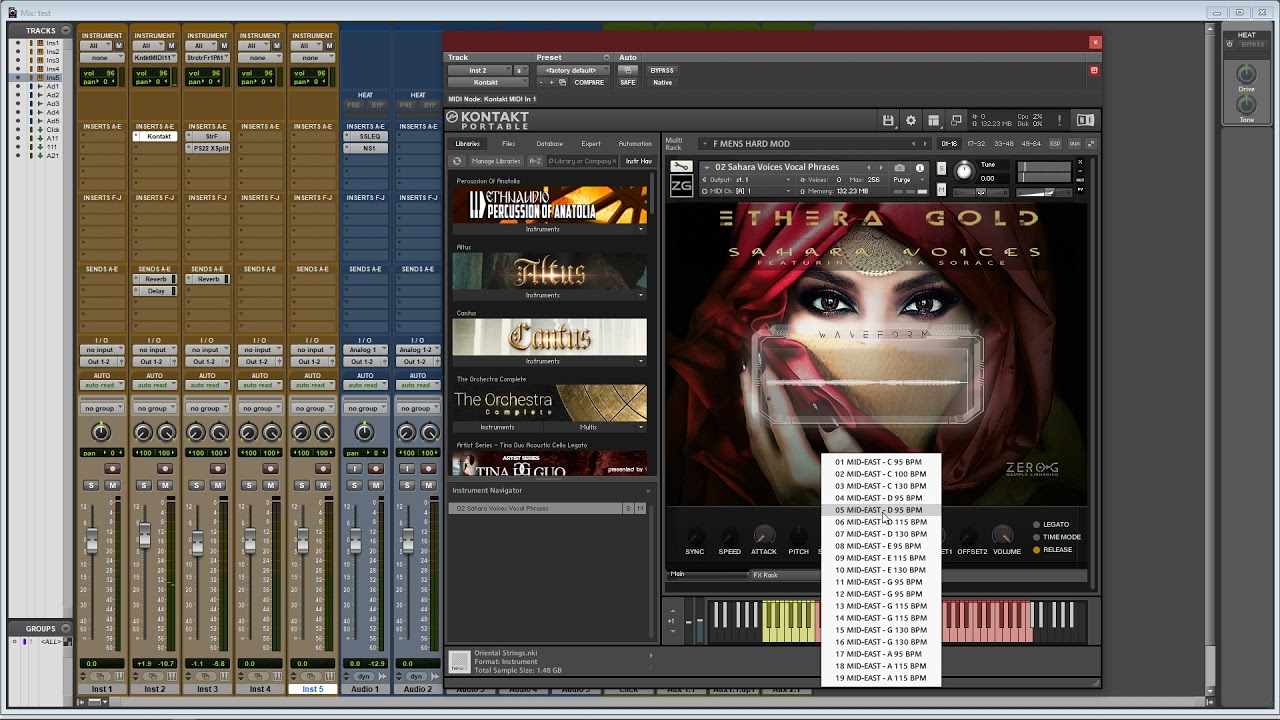The width and height of the screenshot is (1280, 720).
Task: Click the Drive knob in HEAT panel
Action: coord(1246,74)
